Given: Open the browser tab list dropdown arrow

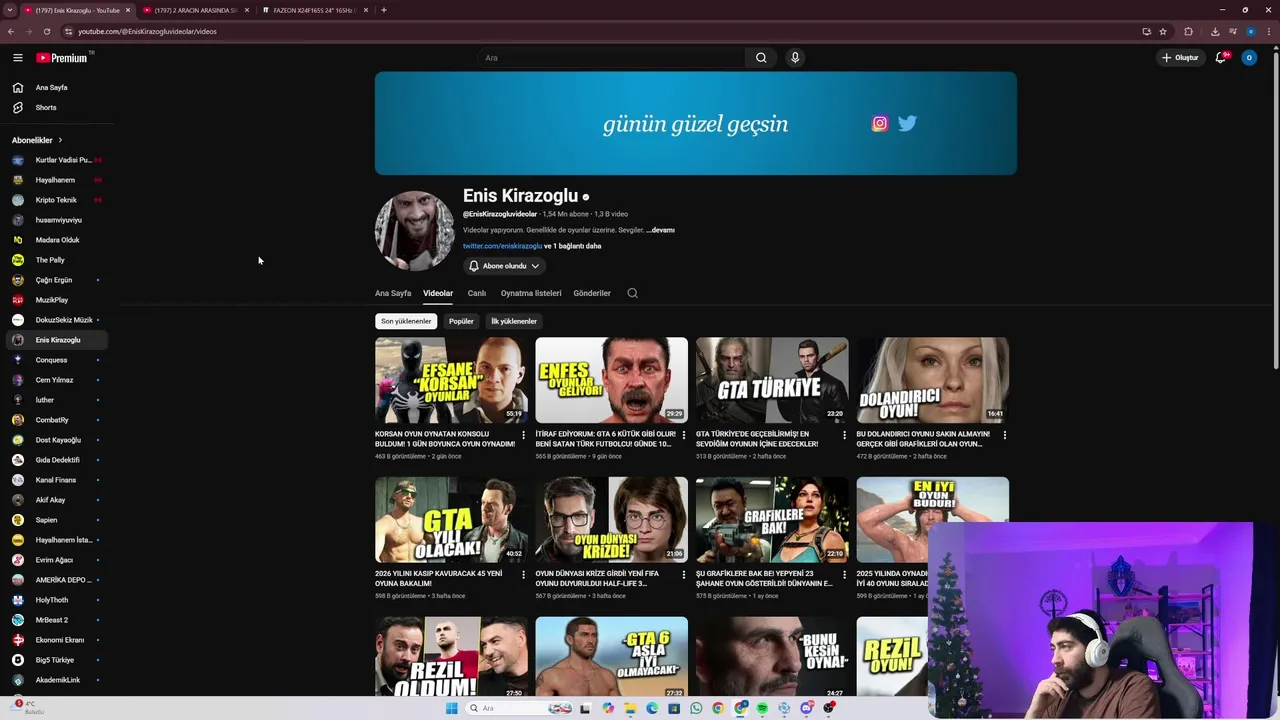Looking at the screenshot, I should [9, 10].
